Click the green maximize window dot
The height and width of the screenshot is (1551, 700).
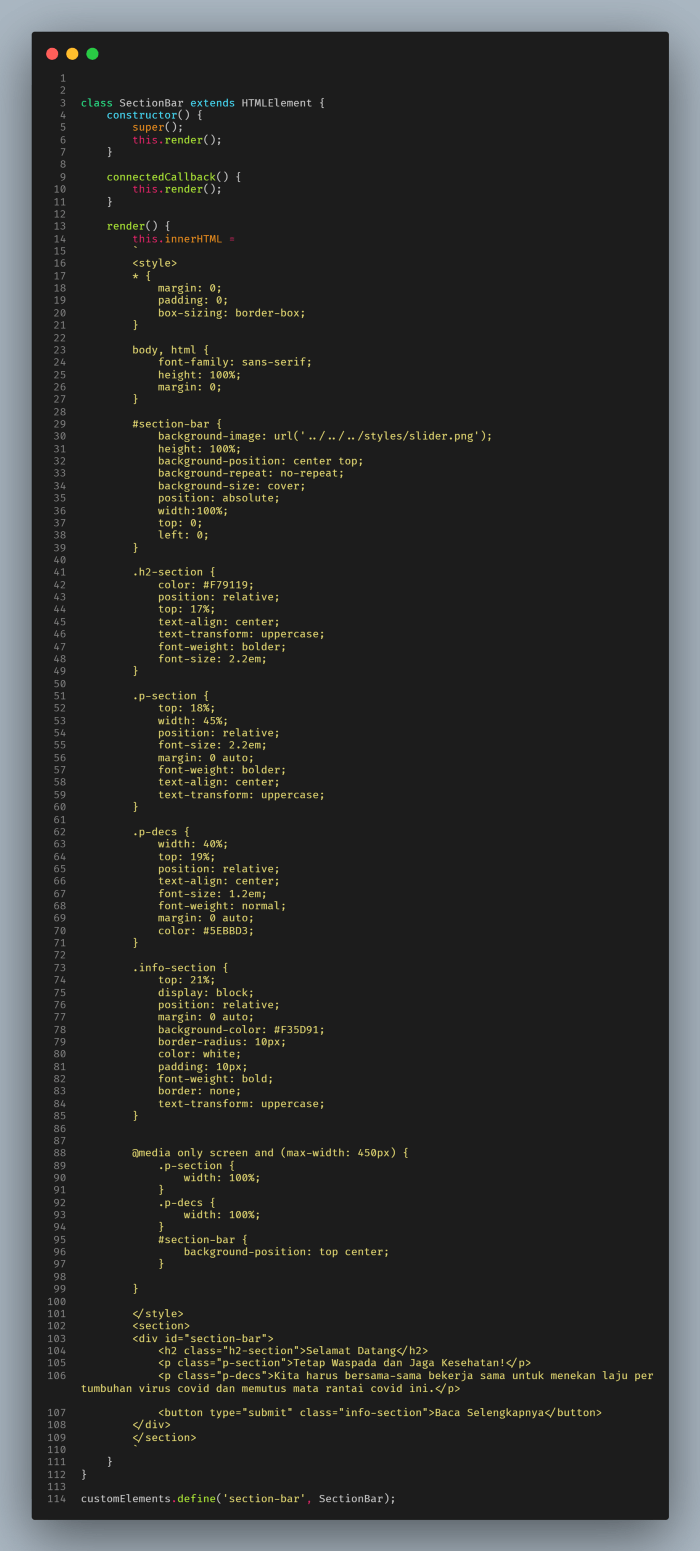pyautogui.click(x=92, y=54)
